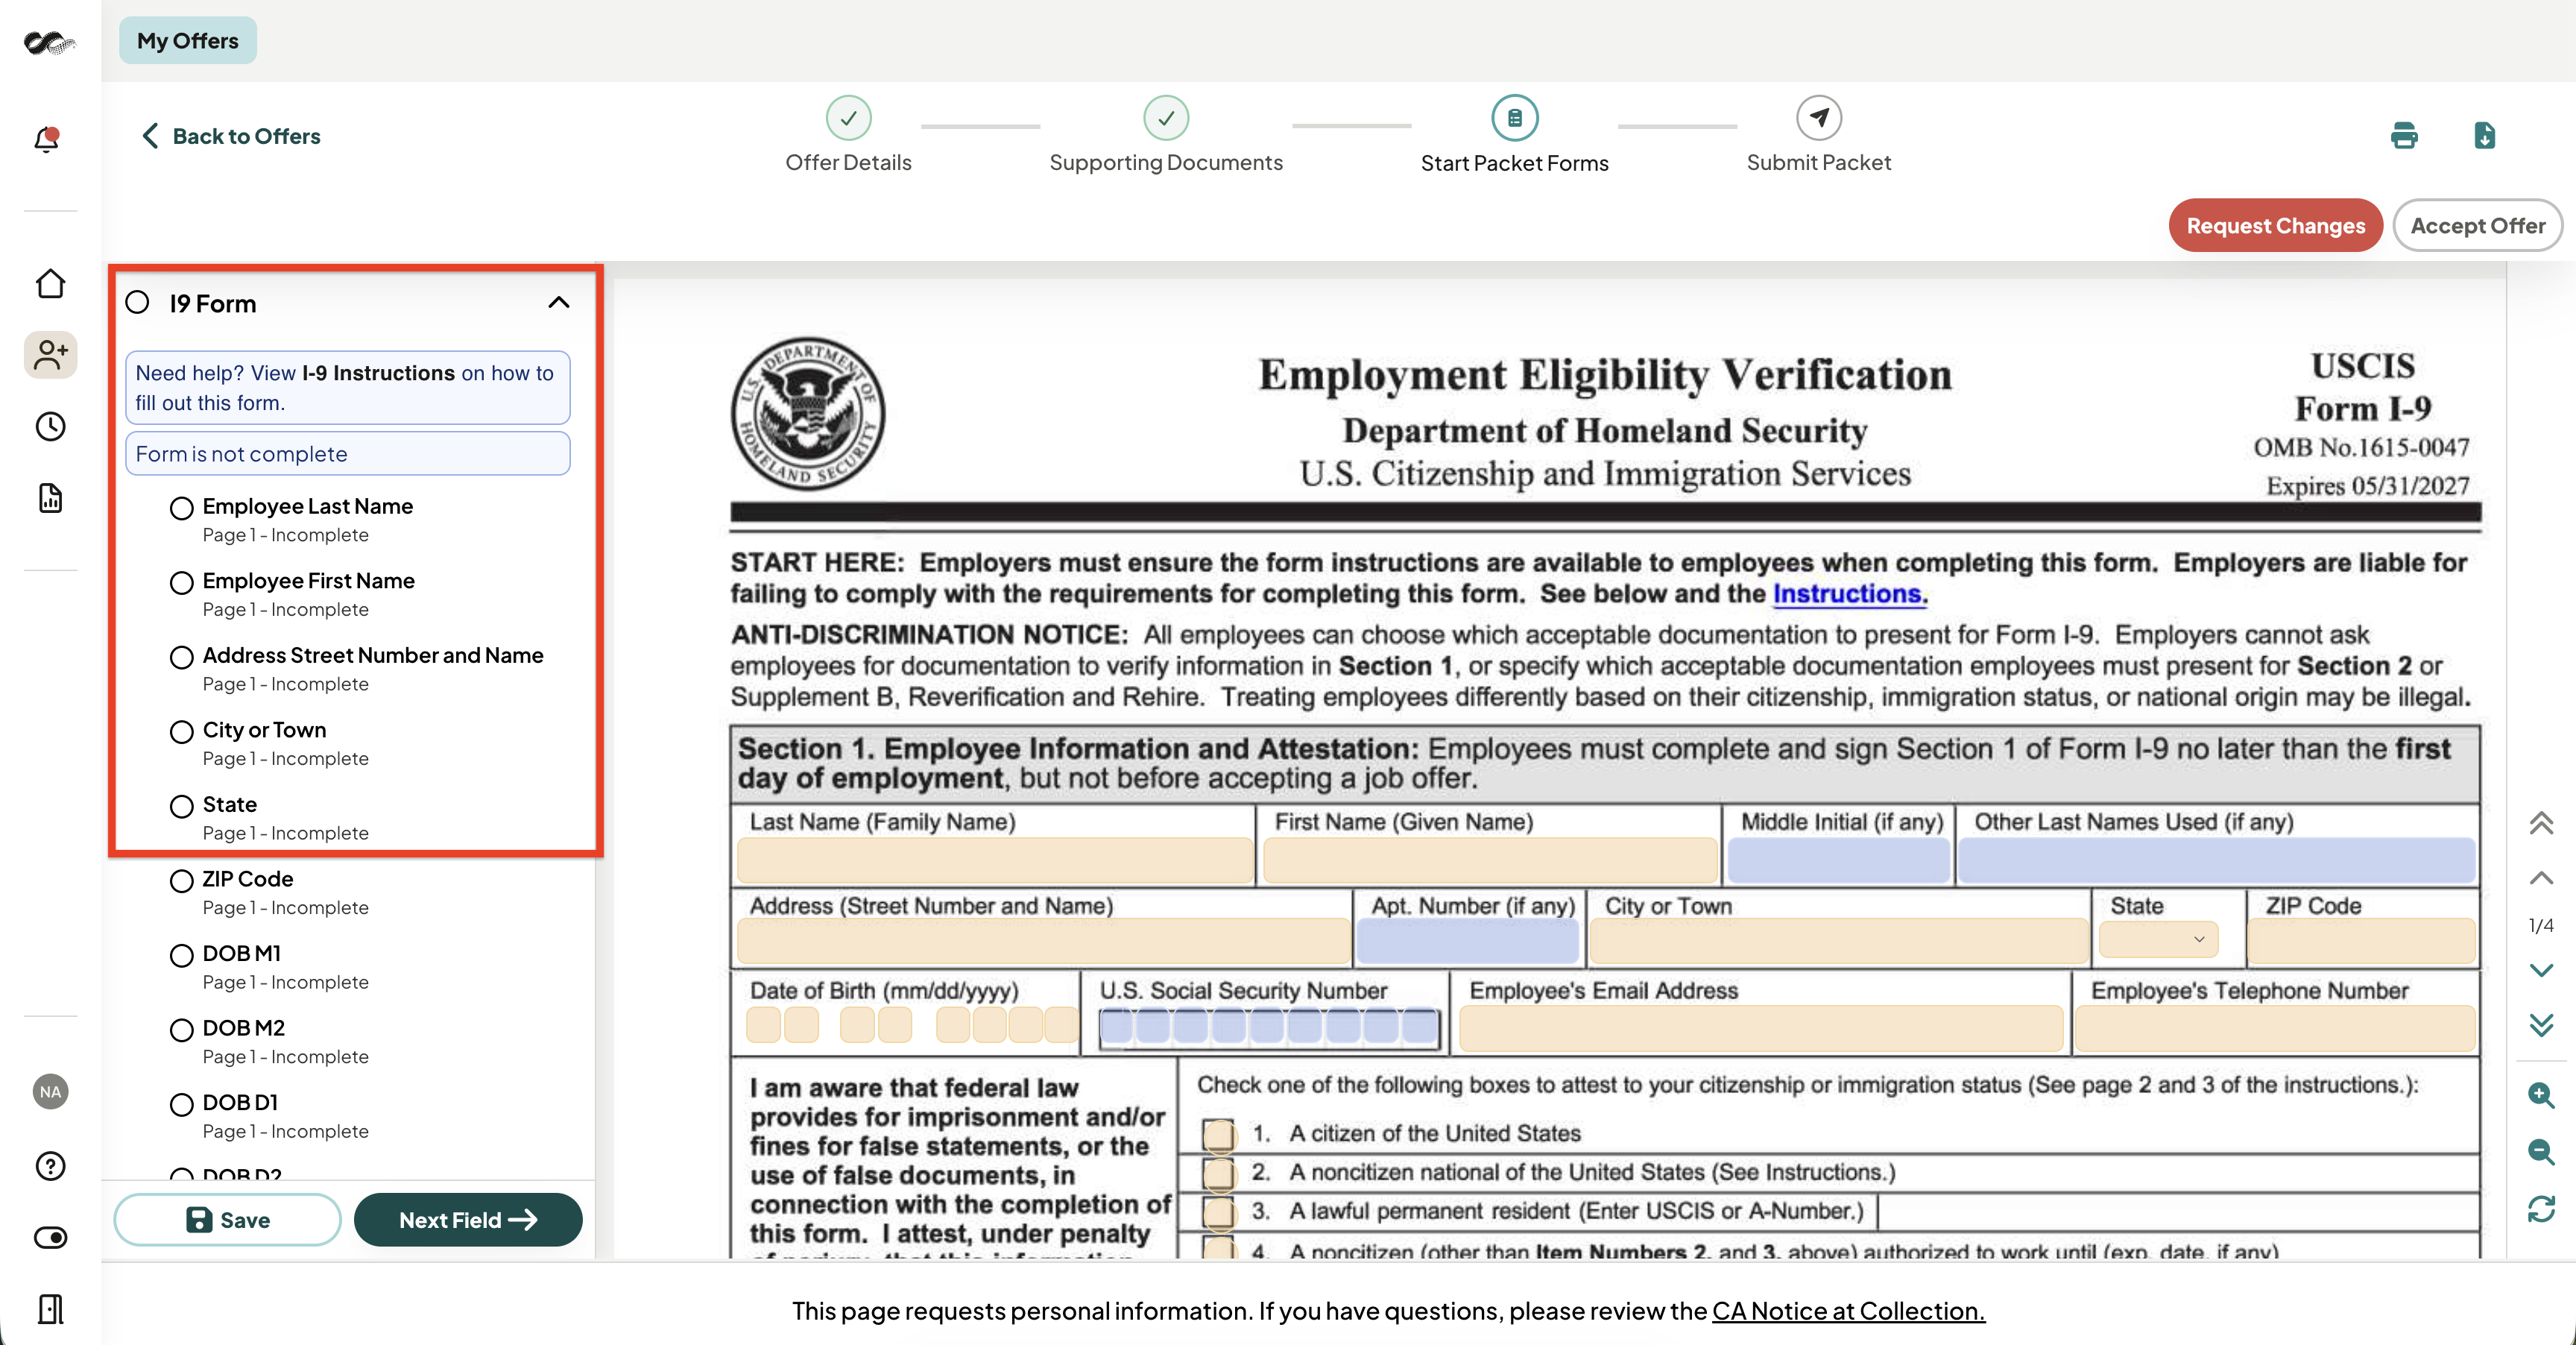
Task: Select ZIP Code field radio
Action: coord(181,881)
